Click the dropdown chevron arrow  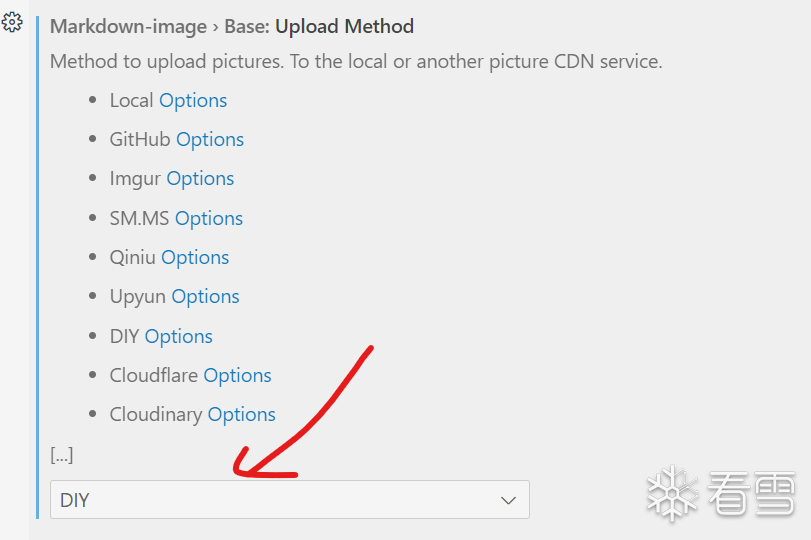tap(508, 500)
